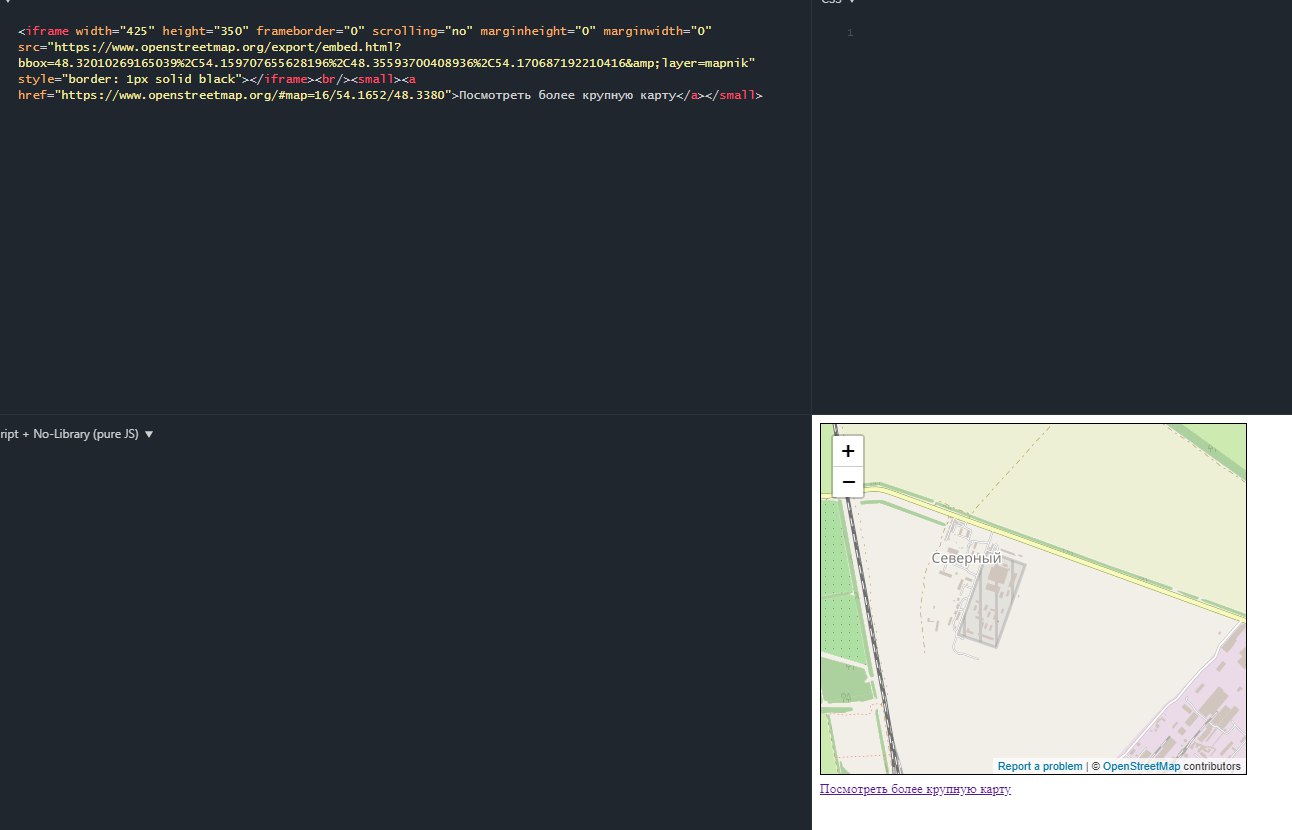The width and height of the screenshot is (1292, 830).
Task: Click the 'Северный' label on the map
Action: 966,558
